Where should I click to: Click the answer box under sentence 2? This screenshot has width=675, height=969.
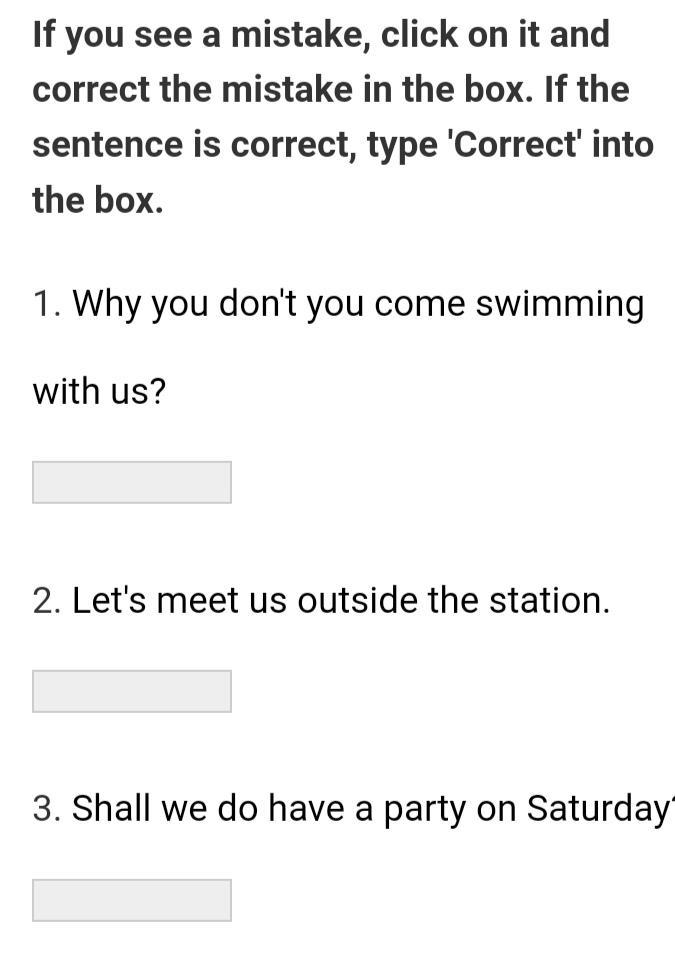tap(131, 691)
